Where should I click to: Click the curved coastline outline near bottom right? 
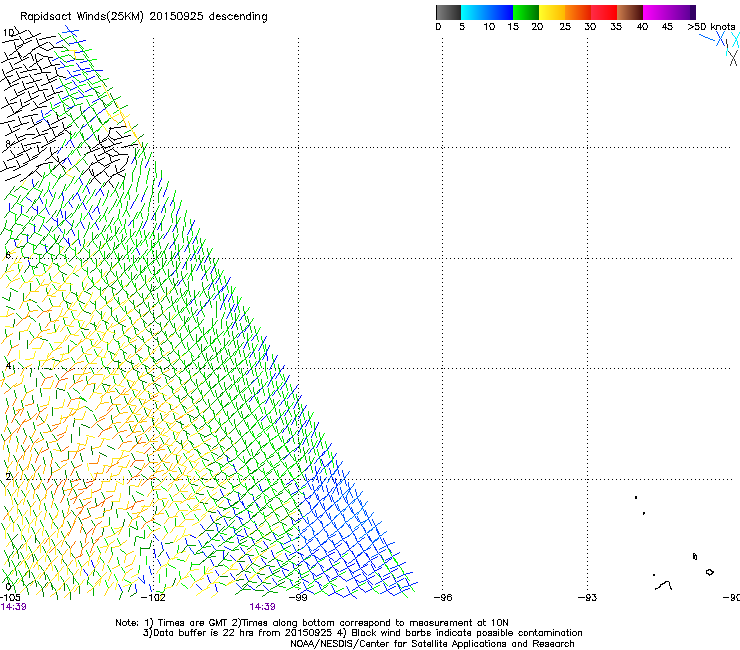(664, 586)
